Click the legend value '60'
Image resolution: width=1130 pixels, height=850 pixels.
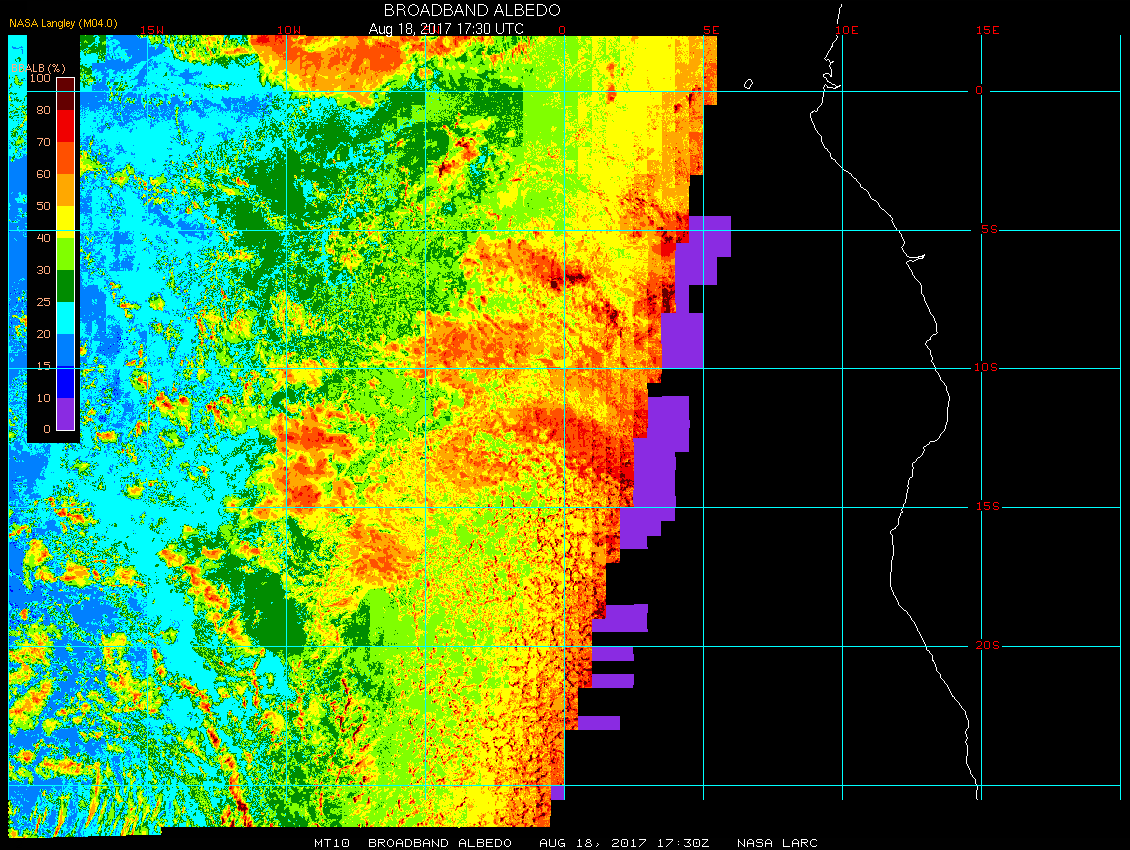[43, 174]
